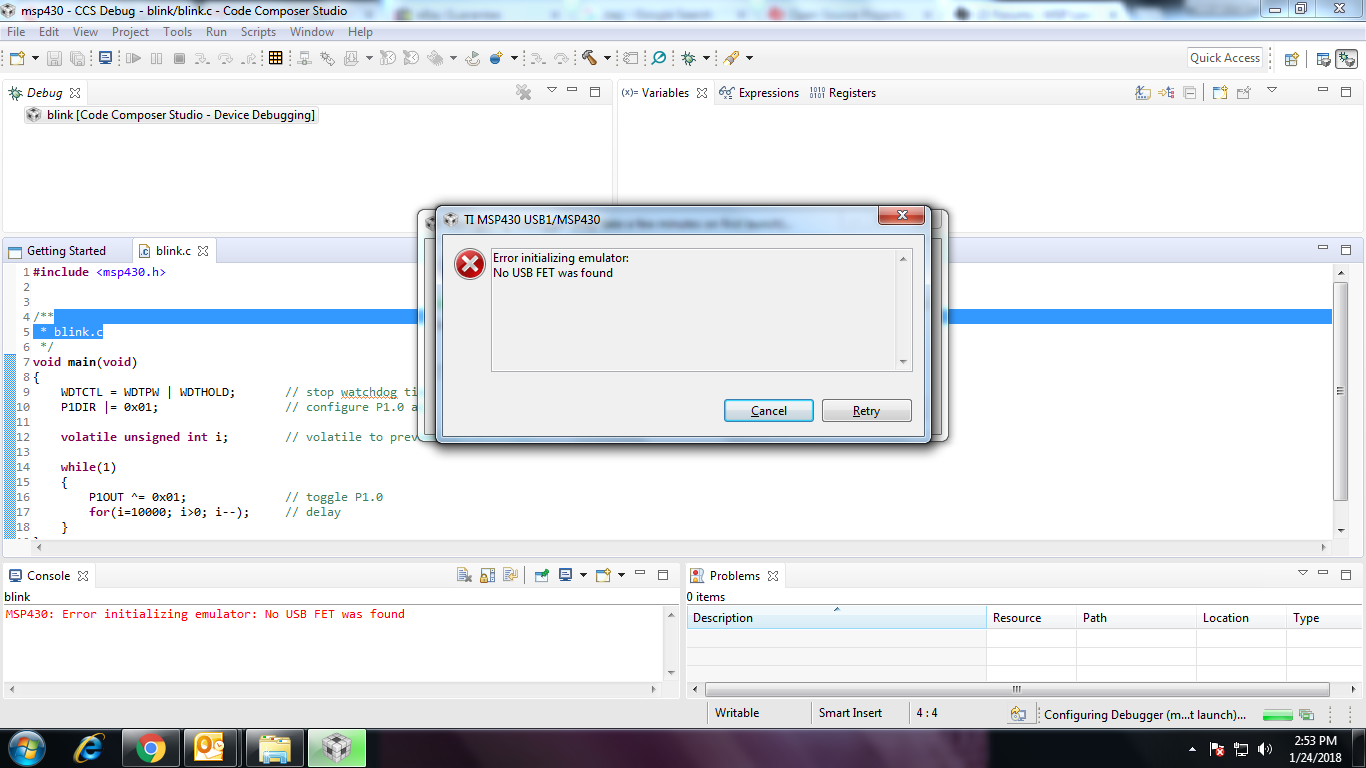Click the blue monitor toolbar icon
The width and height of the screenshot is (1366, 768).
105,58
